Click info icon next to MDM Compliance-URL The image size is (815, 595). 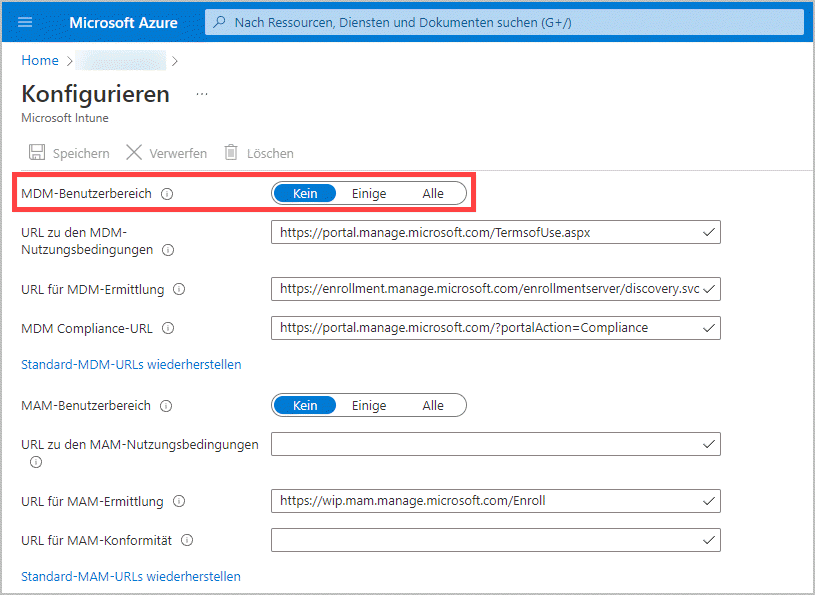coord(168,328)
